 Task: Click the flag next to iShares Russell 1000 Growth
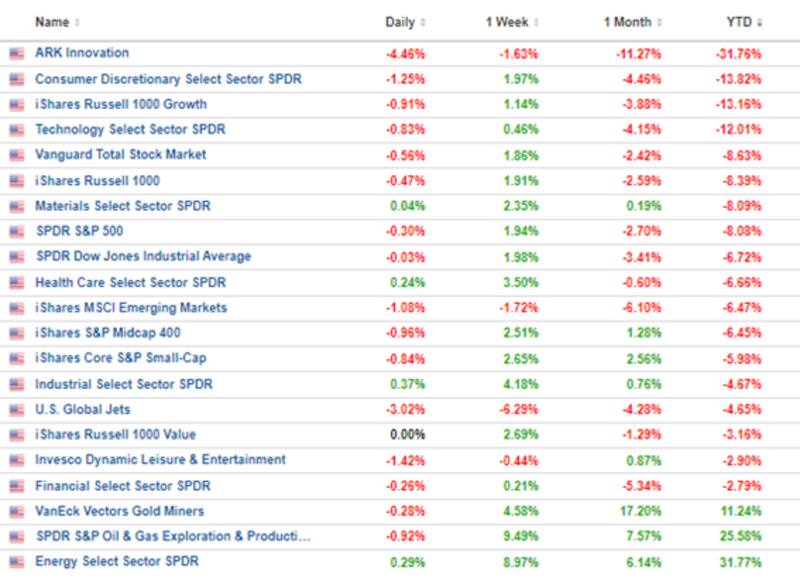(17, 104)
